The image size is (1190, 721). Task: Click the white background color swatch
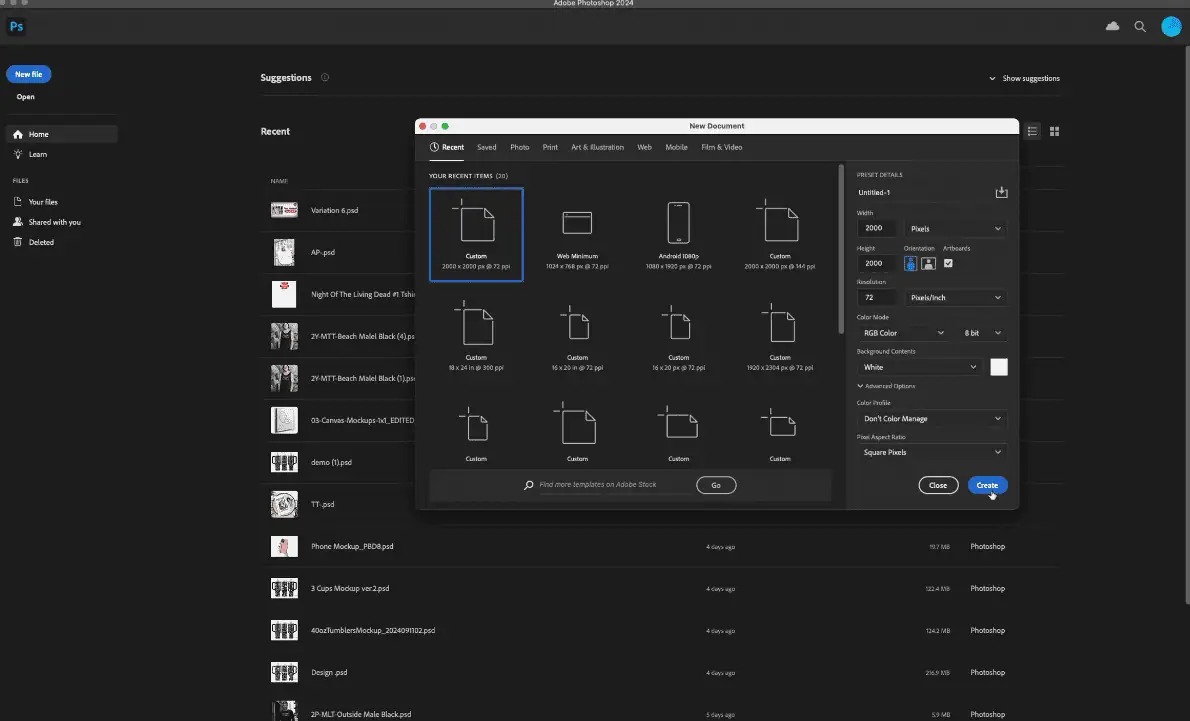(998, 367)
